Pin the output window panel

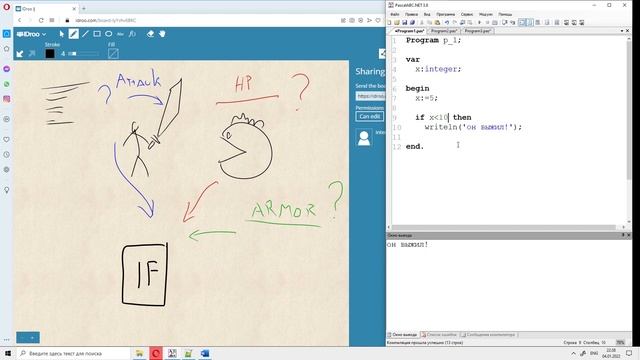(623, 235)
